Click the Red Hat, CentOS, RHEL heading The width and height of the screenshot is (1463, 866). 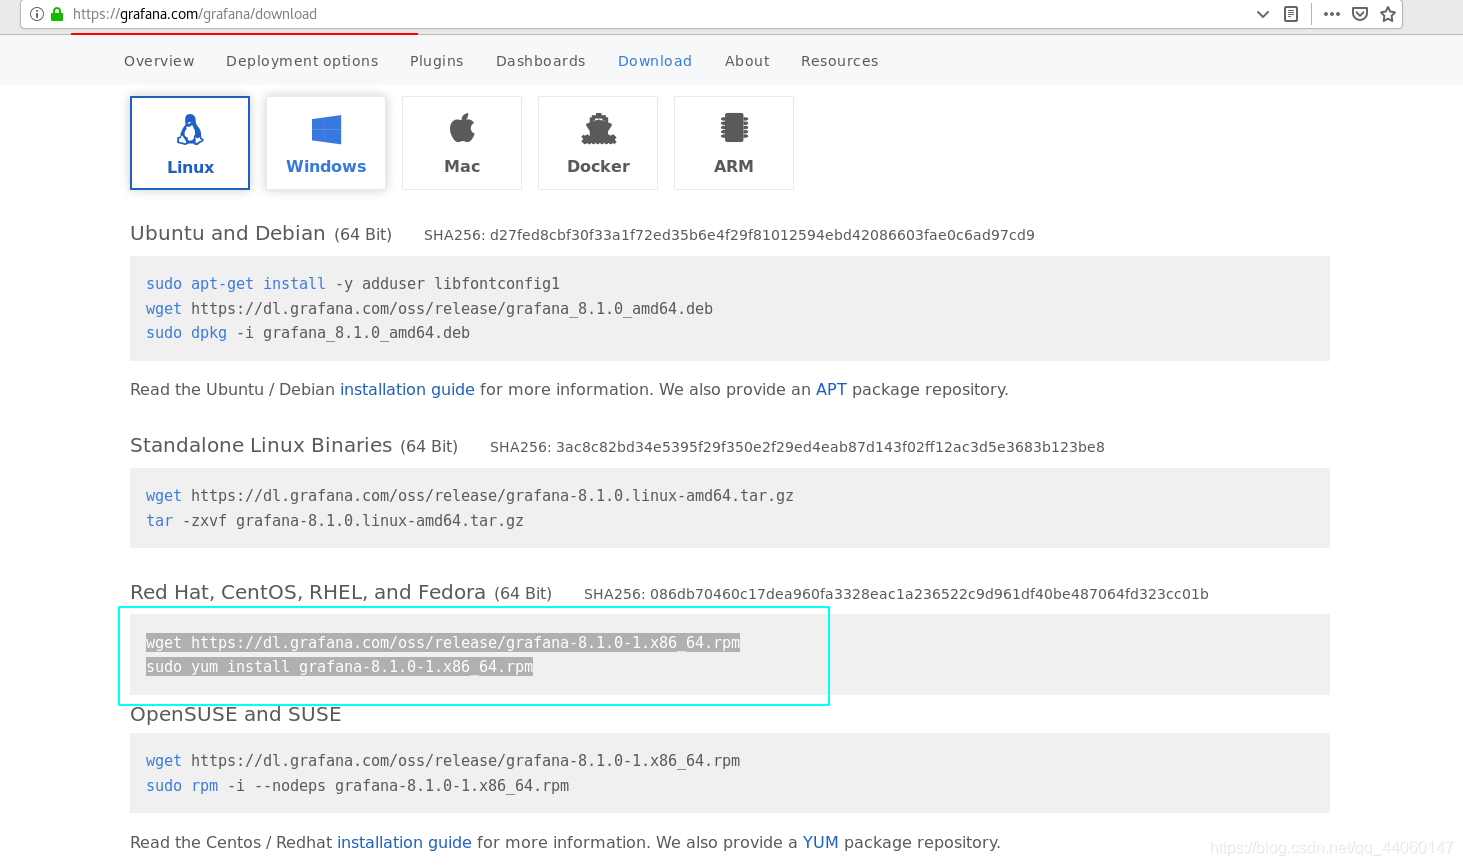point(308,592)
